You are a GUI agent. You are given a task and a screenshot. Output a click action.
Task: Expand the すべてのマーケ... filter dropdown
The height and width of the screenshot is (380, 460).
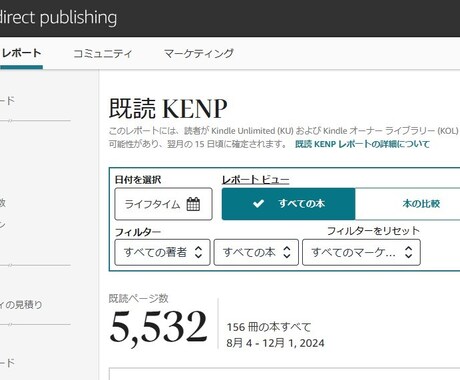[x=361, y=252]
